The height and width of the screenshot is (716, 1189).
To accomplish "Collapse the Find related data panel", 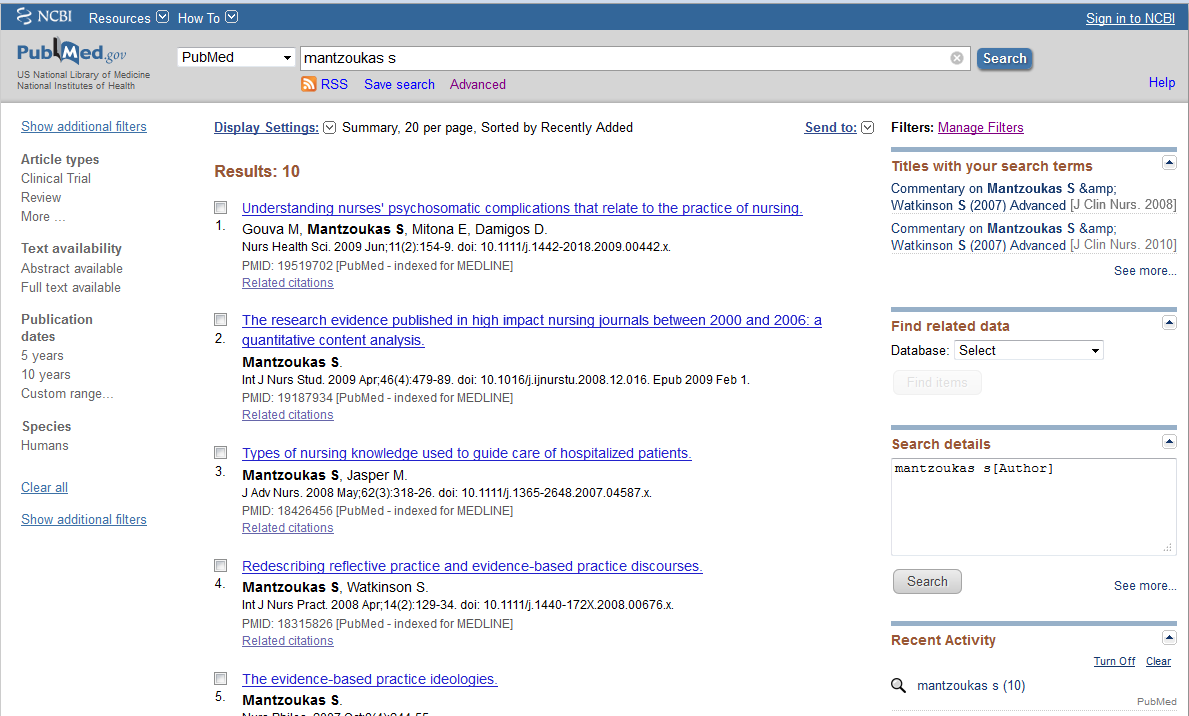I will point(1169,322).
